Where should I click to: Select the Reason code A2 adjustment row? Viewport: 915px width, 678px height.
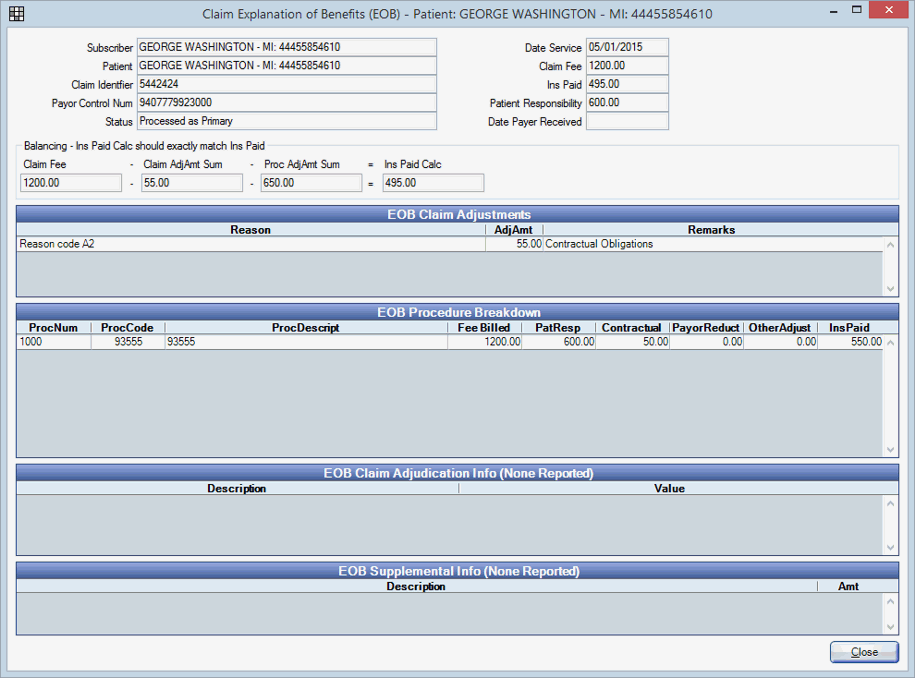click(x=250, y=243)
